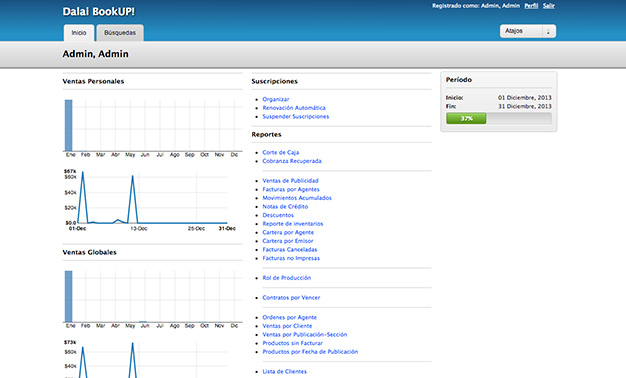Open the Corte de Caja report
The height and width of the screenshot is (378, 626).
[x=281, y=152]
